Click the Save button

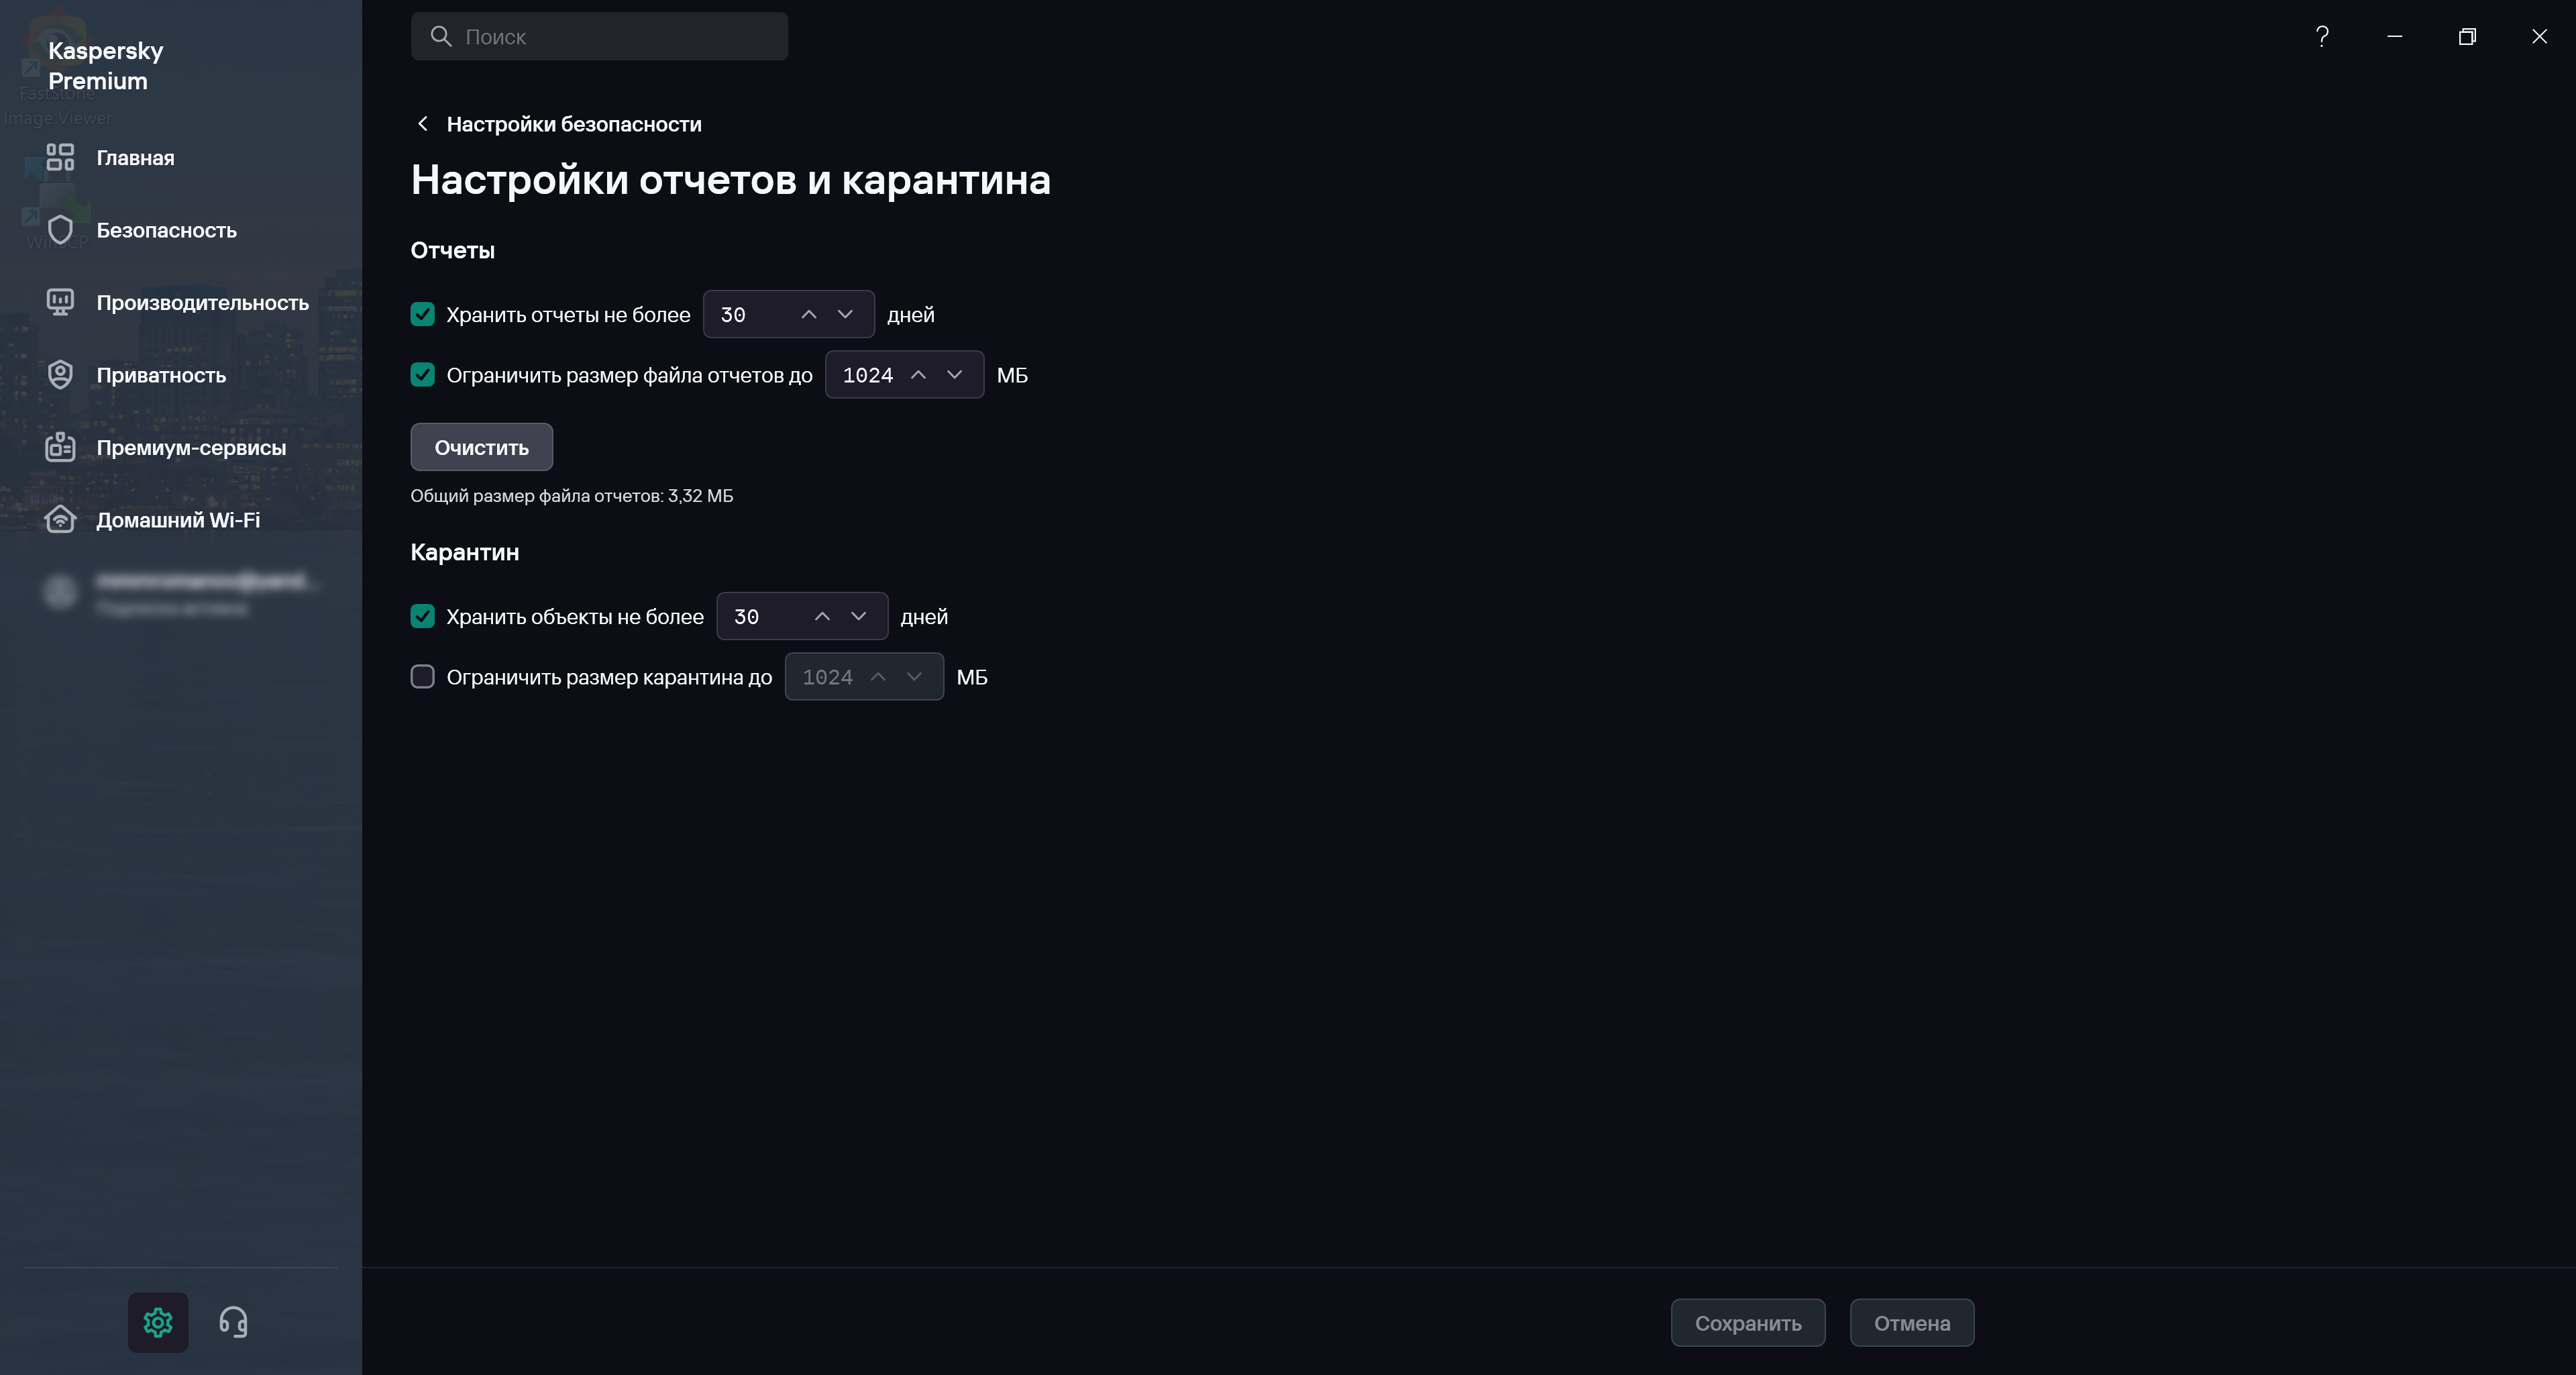tap(1747, 1323)
